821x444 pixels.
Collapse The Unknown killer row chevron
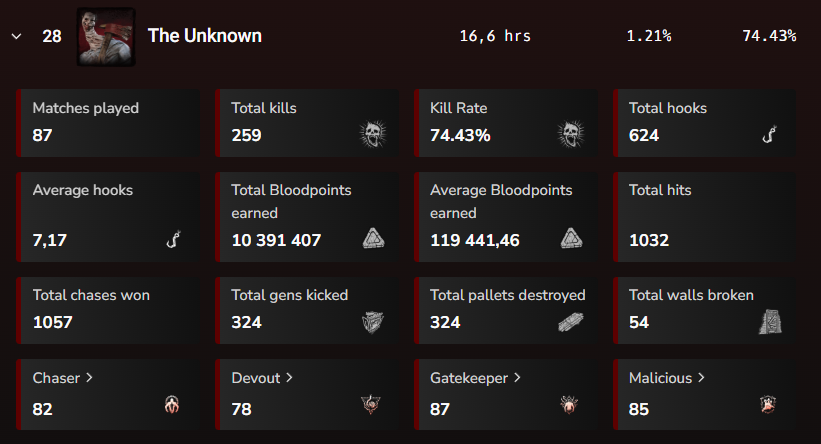pos(17,36)
